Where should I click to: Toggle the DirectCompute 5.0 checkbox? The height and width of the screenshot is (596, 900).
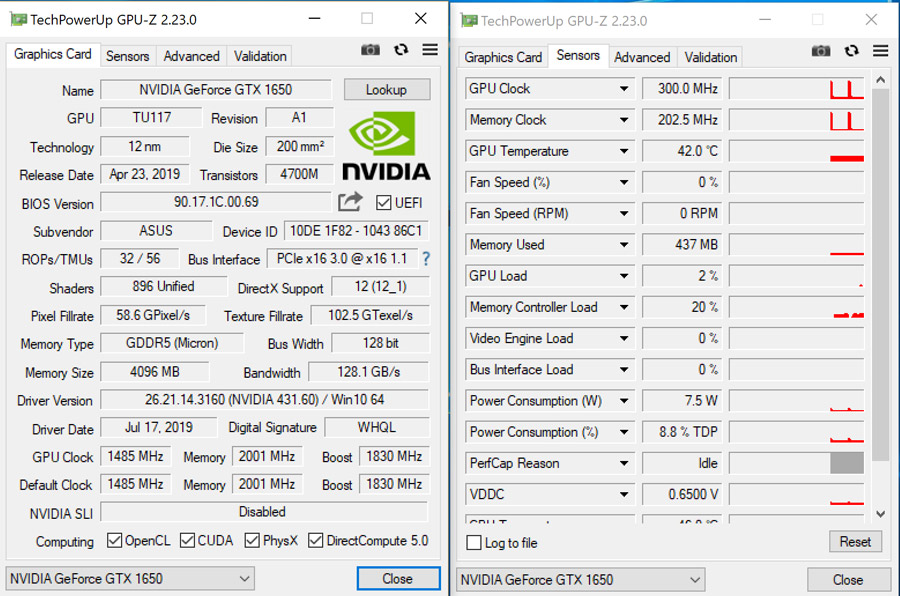(315, 540)
